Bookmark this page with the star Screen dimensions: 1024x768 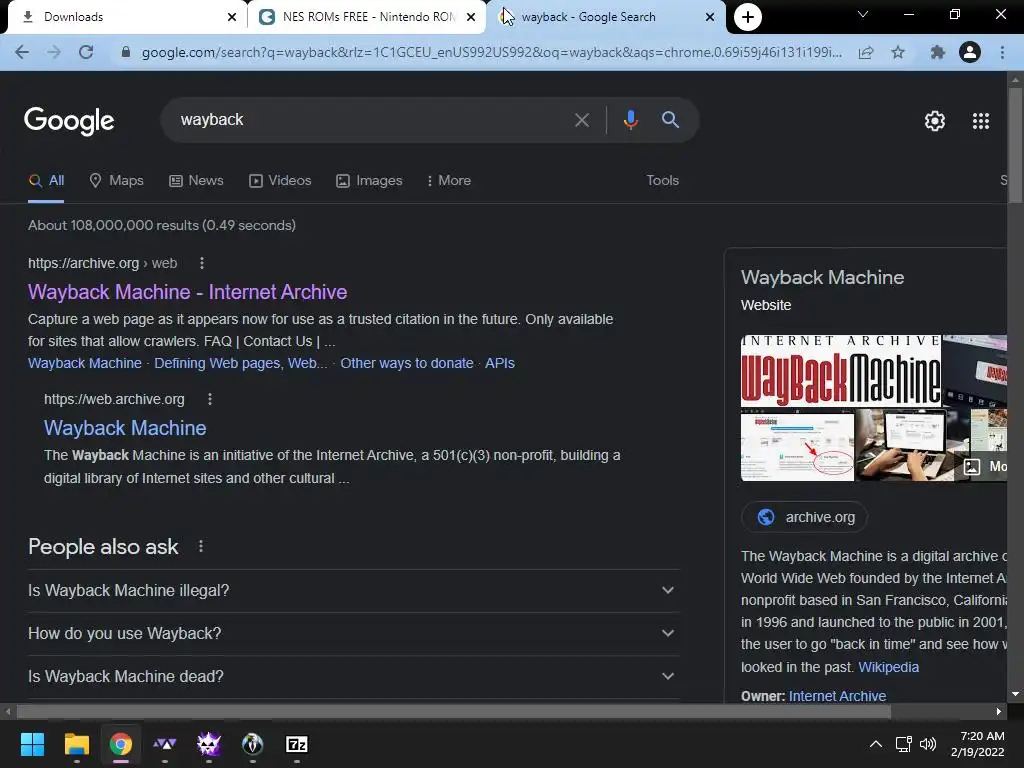point(898,52)
